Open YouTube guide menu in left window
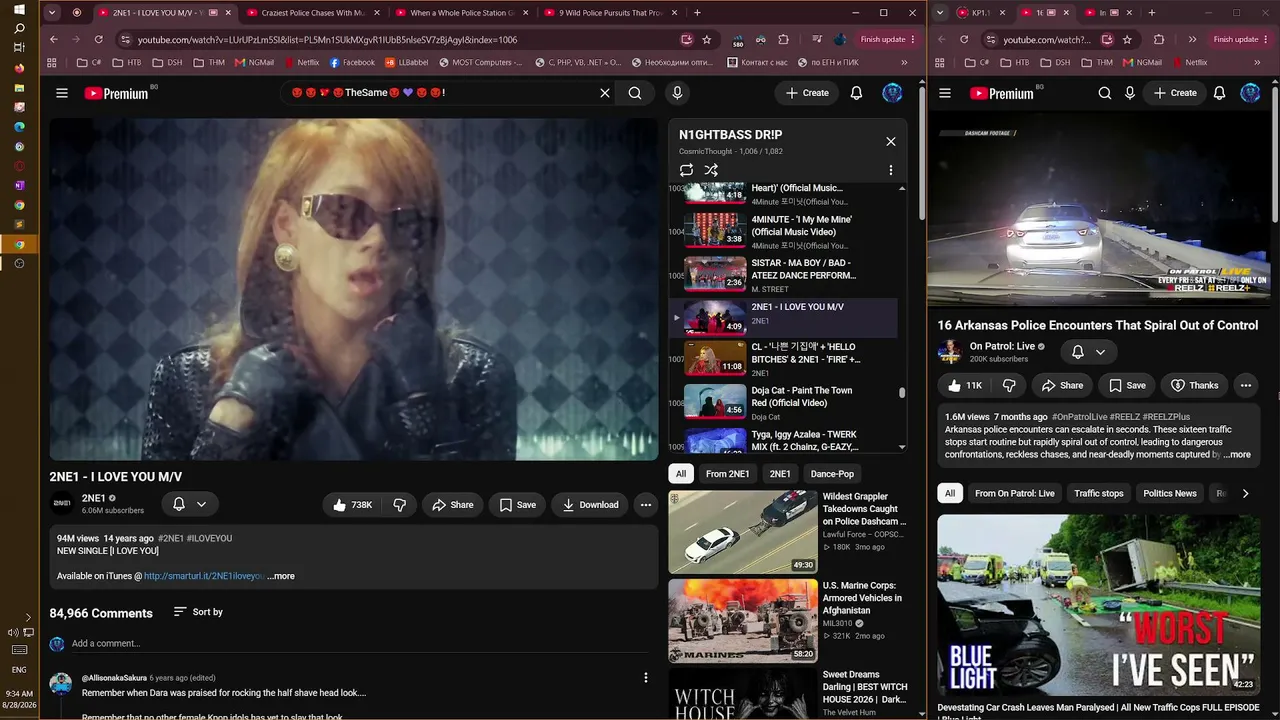This screenshot has width=1280, height=720. tap(62, 93)
